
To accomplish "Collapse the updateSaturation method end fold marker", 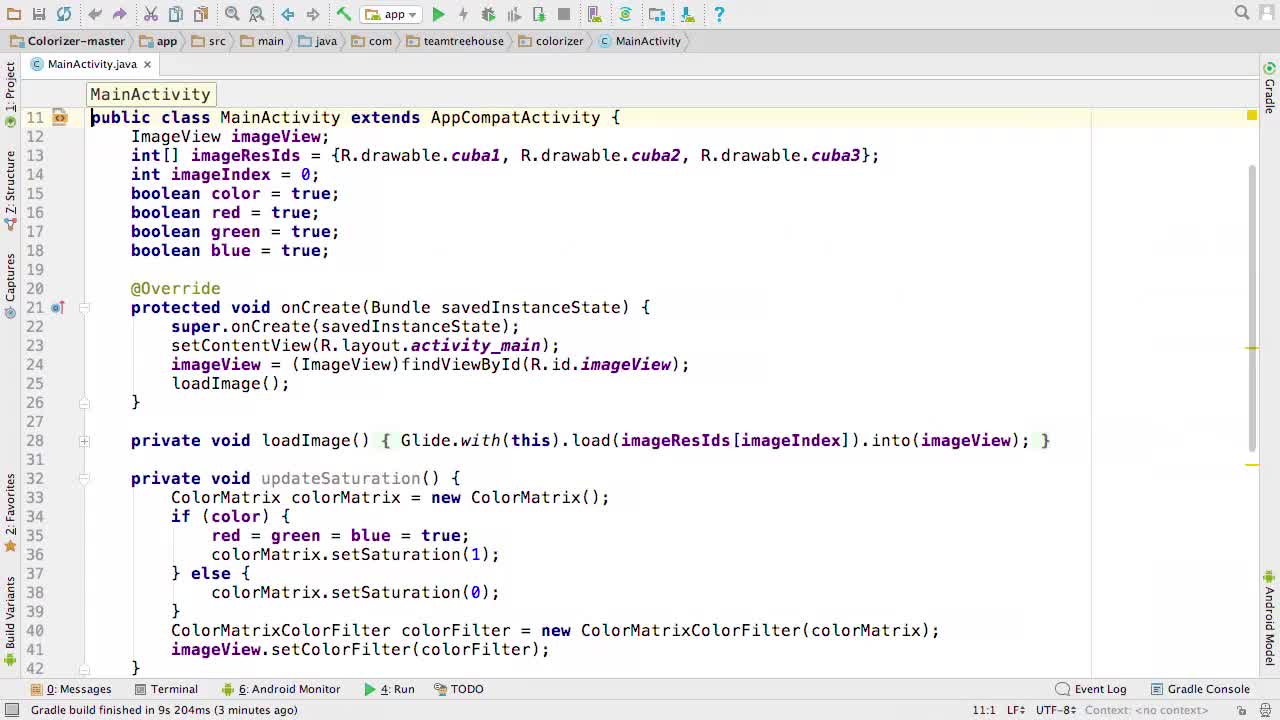I will point(84,669).
